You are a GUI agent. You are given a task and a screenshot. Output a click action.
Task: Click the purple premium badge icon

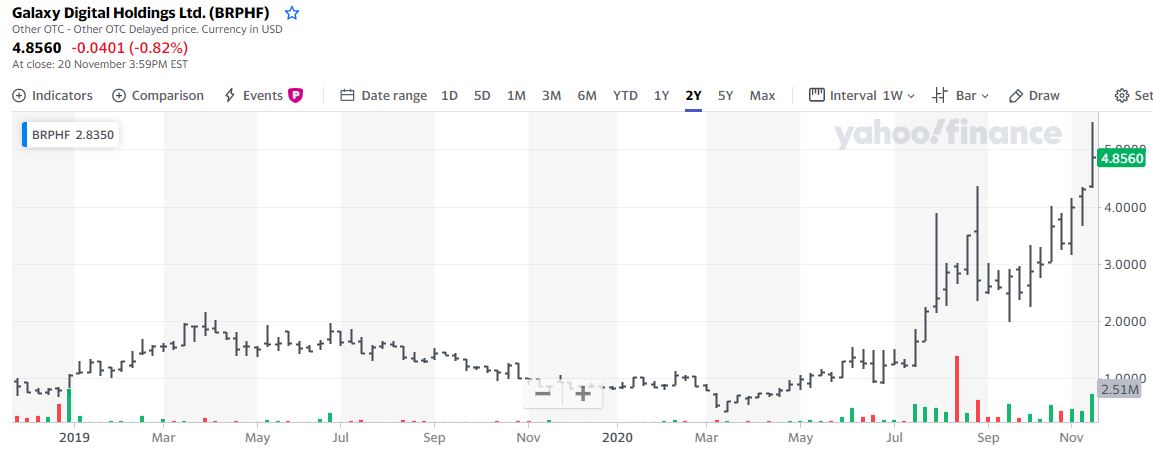(295, 96)
